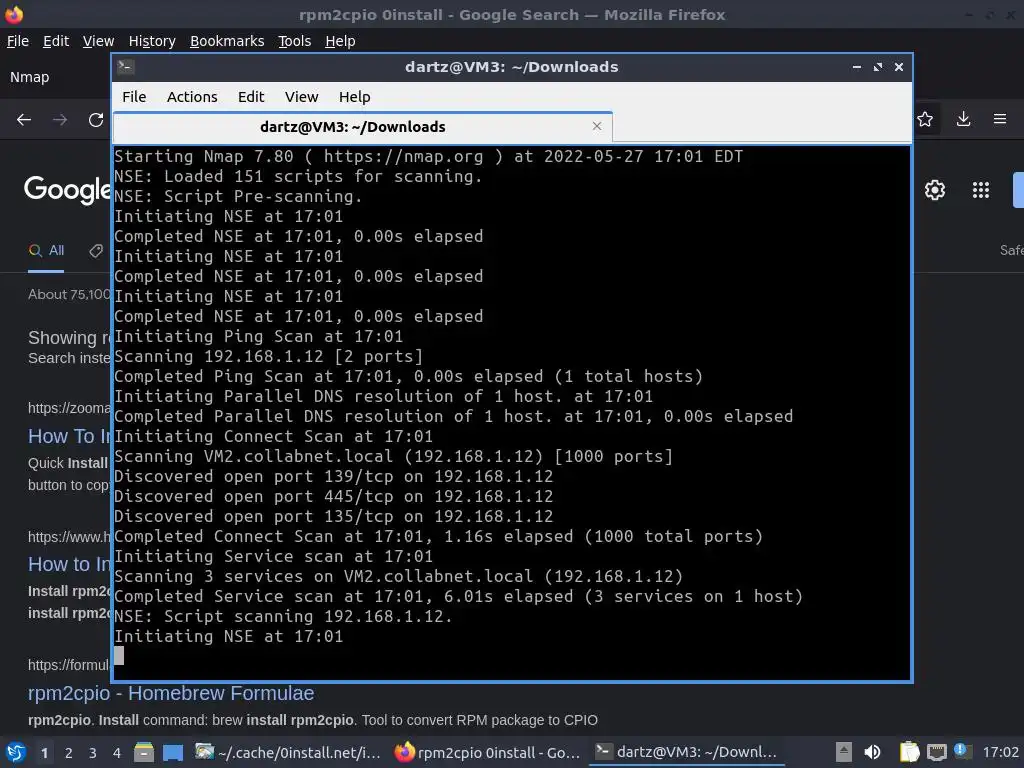This screenshot has width=1024, height=768.
Task: Close the terminal window
Action: [x=899, y=67]
